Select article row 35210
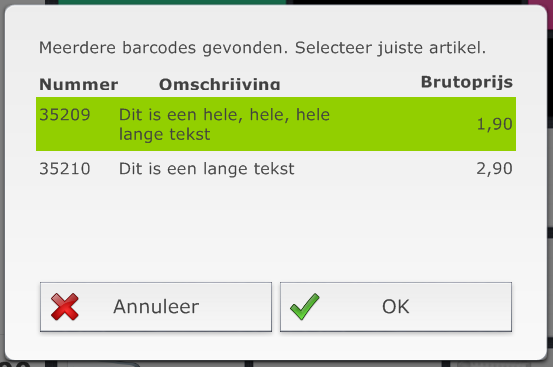Image resolution: width=553 pixels, height=367 pixels. click(276, 169)
